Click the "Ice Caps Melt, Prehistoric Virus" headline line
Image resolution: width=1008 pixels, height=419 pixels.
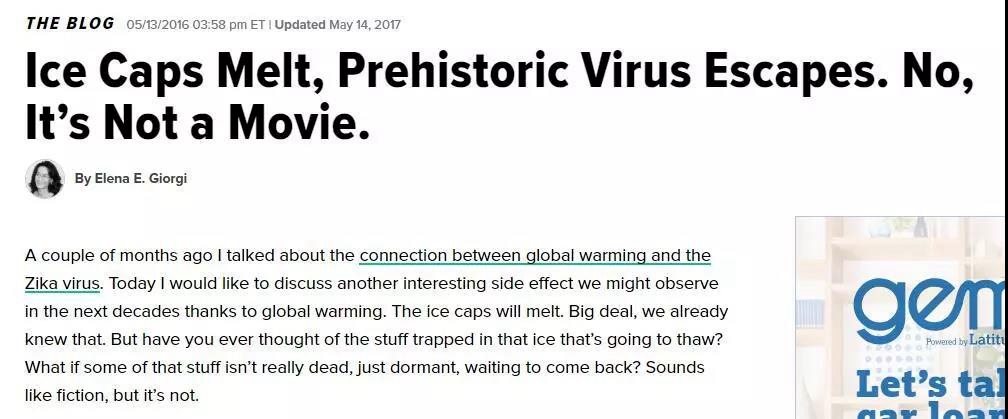pos(500,71)
